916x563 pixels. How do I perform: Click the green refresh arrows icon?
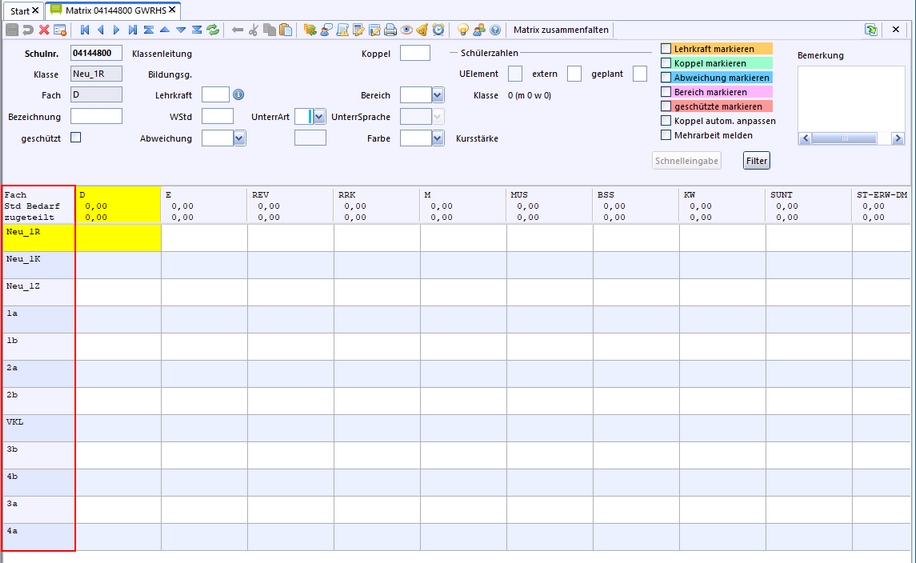(213, 30)
